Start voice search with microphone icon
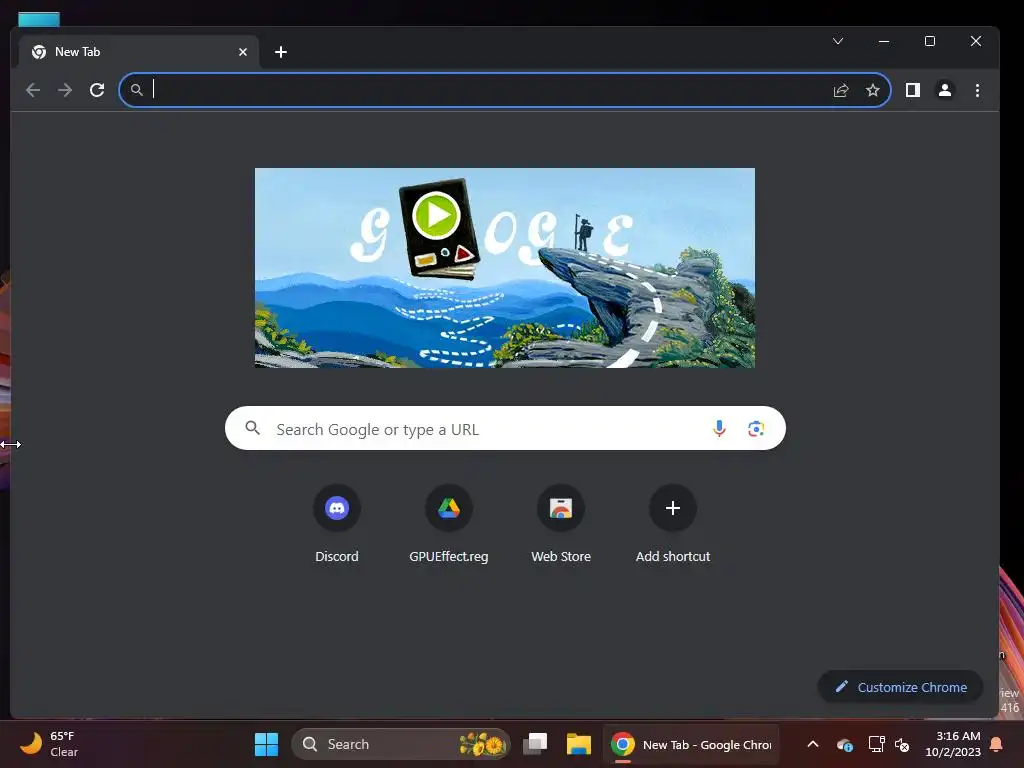The image size is (1024, 768). click(719, 428)
